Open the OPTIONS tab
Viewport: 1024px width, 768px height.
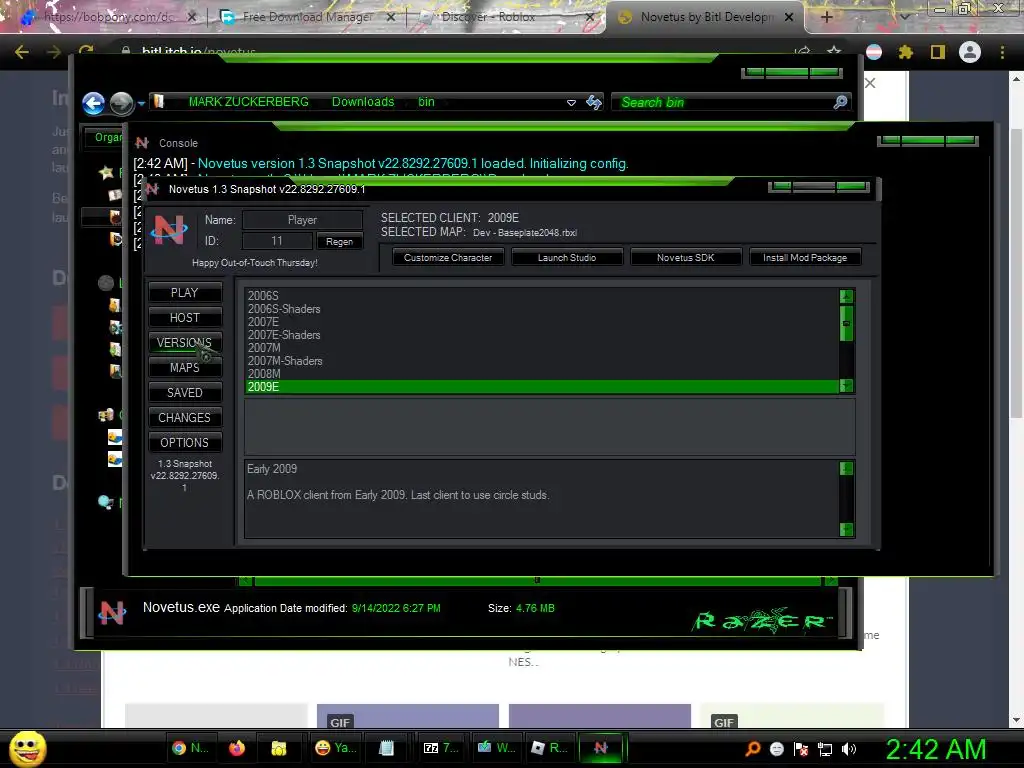[185, 442]
